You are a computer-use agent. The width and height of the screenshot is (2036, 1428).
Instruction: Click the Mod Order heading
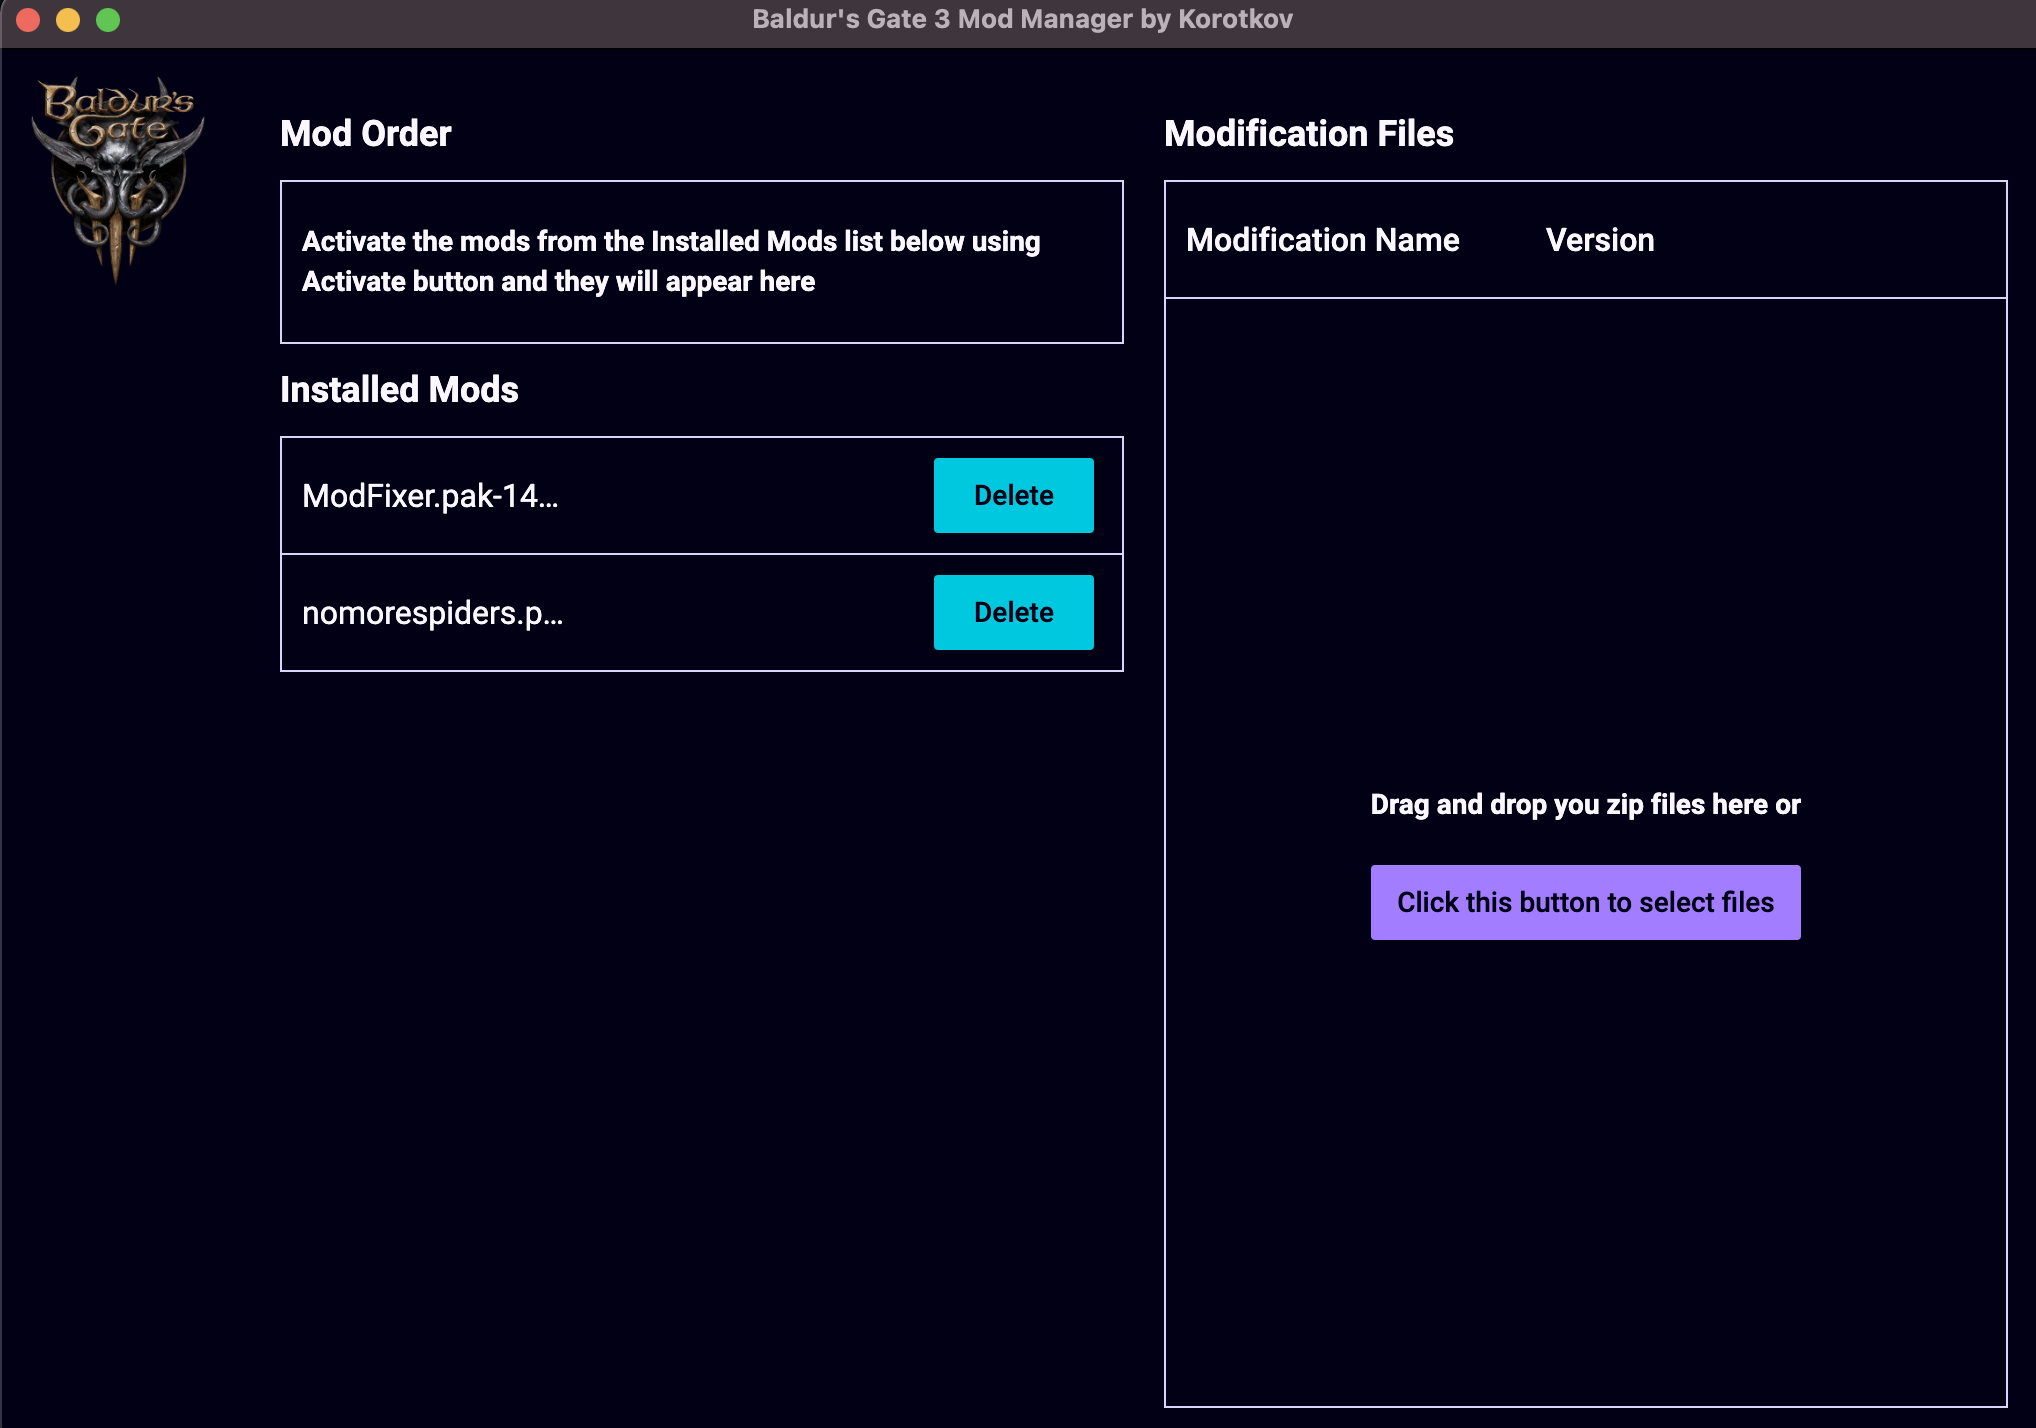[365, 133]
